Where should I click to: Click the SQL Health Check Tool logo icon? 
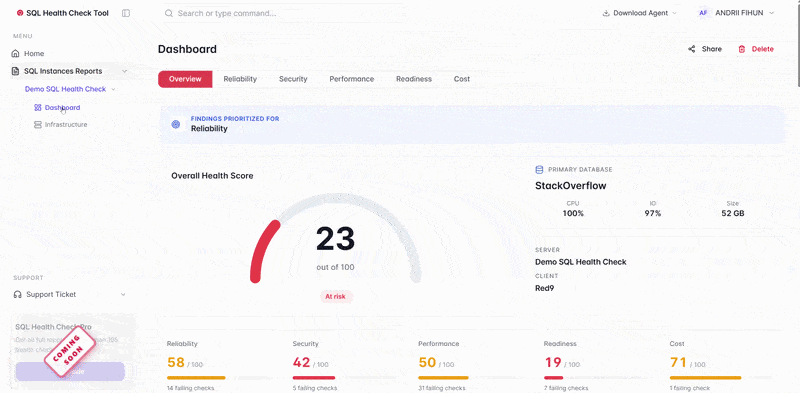click(x=20, y=13)
